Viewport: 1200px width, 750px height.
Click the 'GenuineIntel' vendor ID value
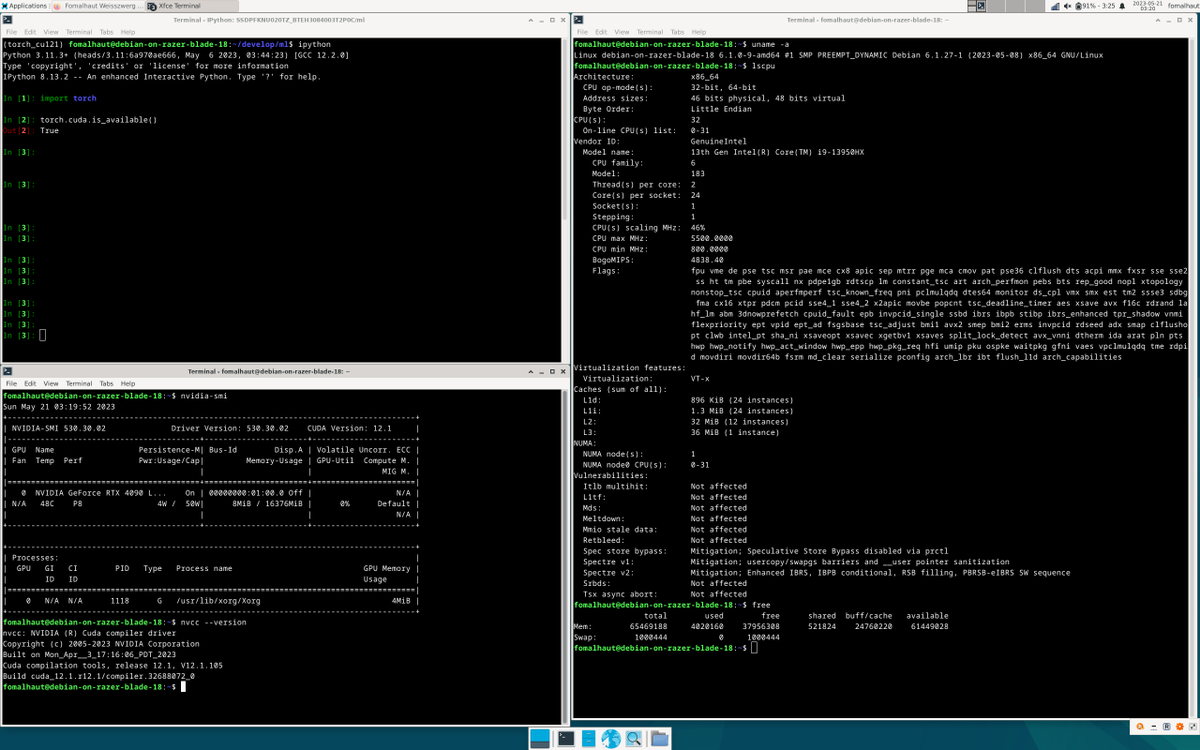[x=720, y=141]
